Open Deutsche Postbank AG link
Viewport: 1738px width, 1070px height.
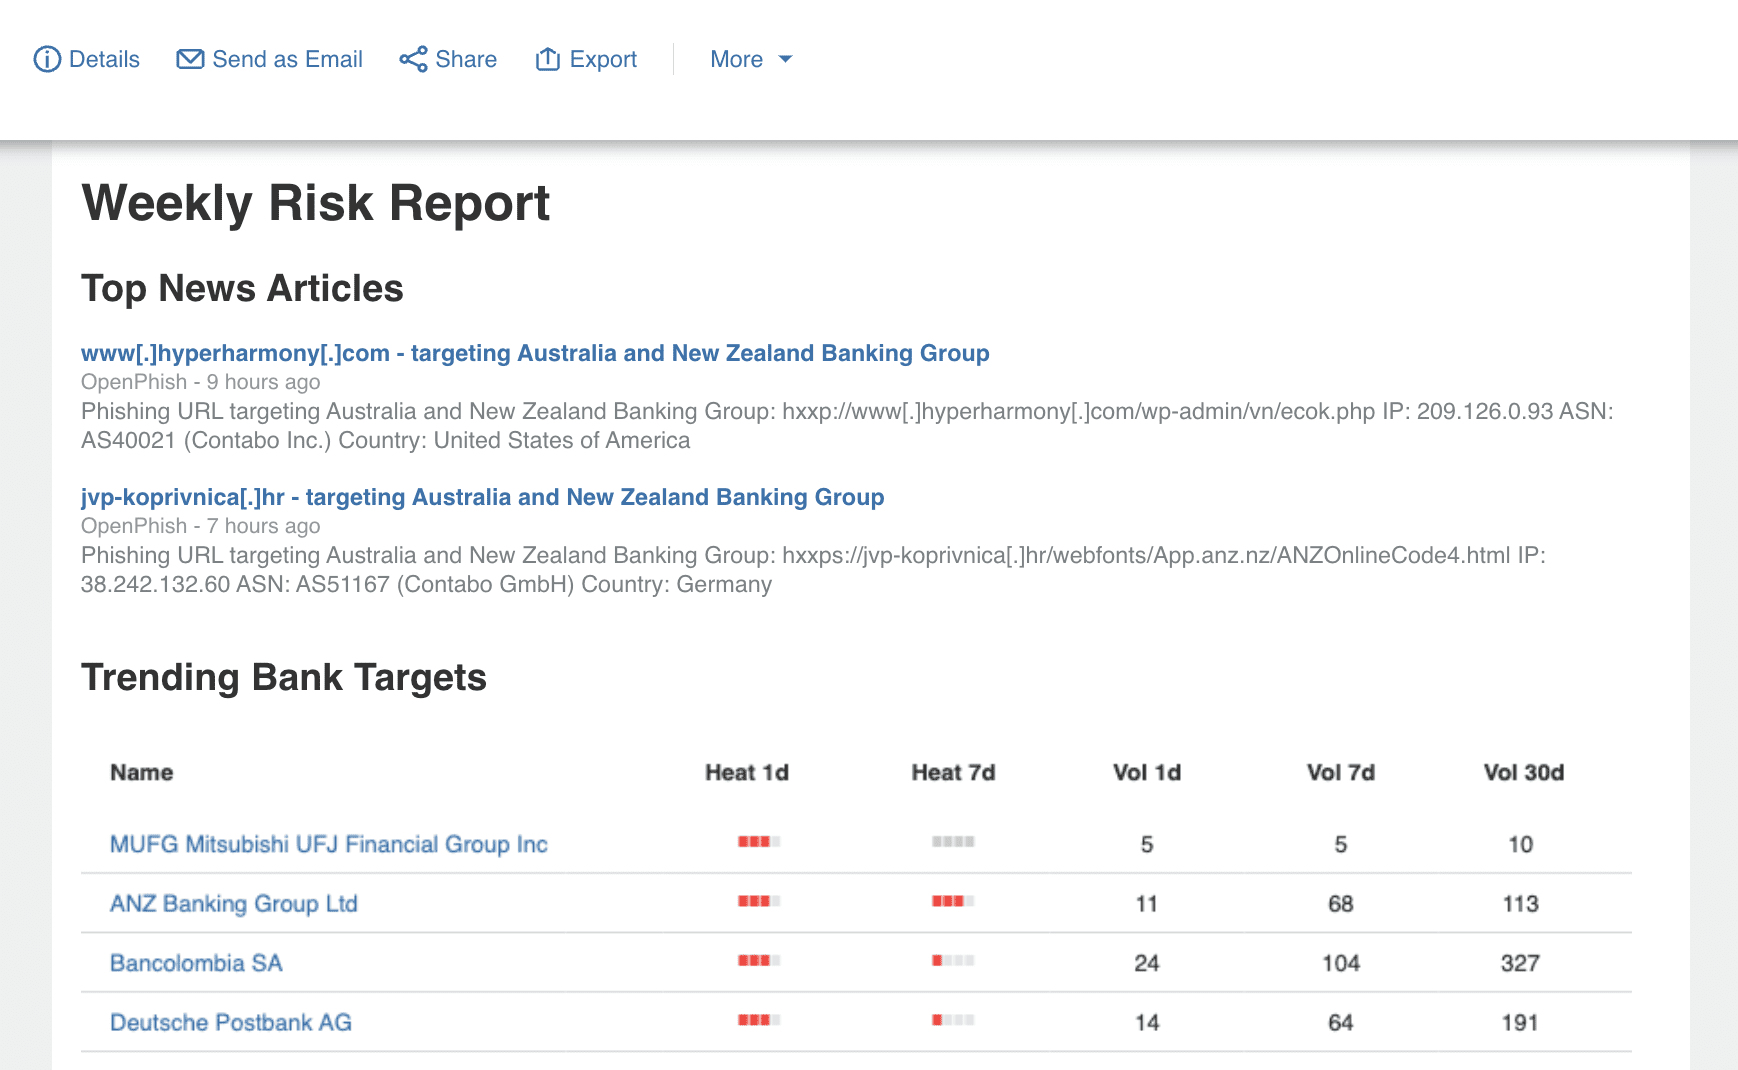tap(231, 1022)
